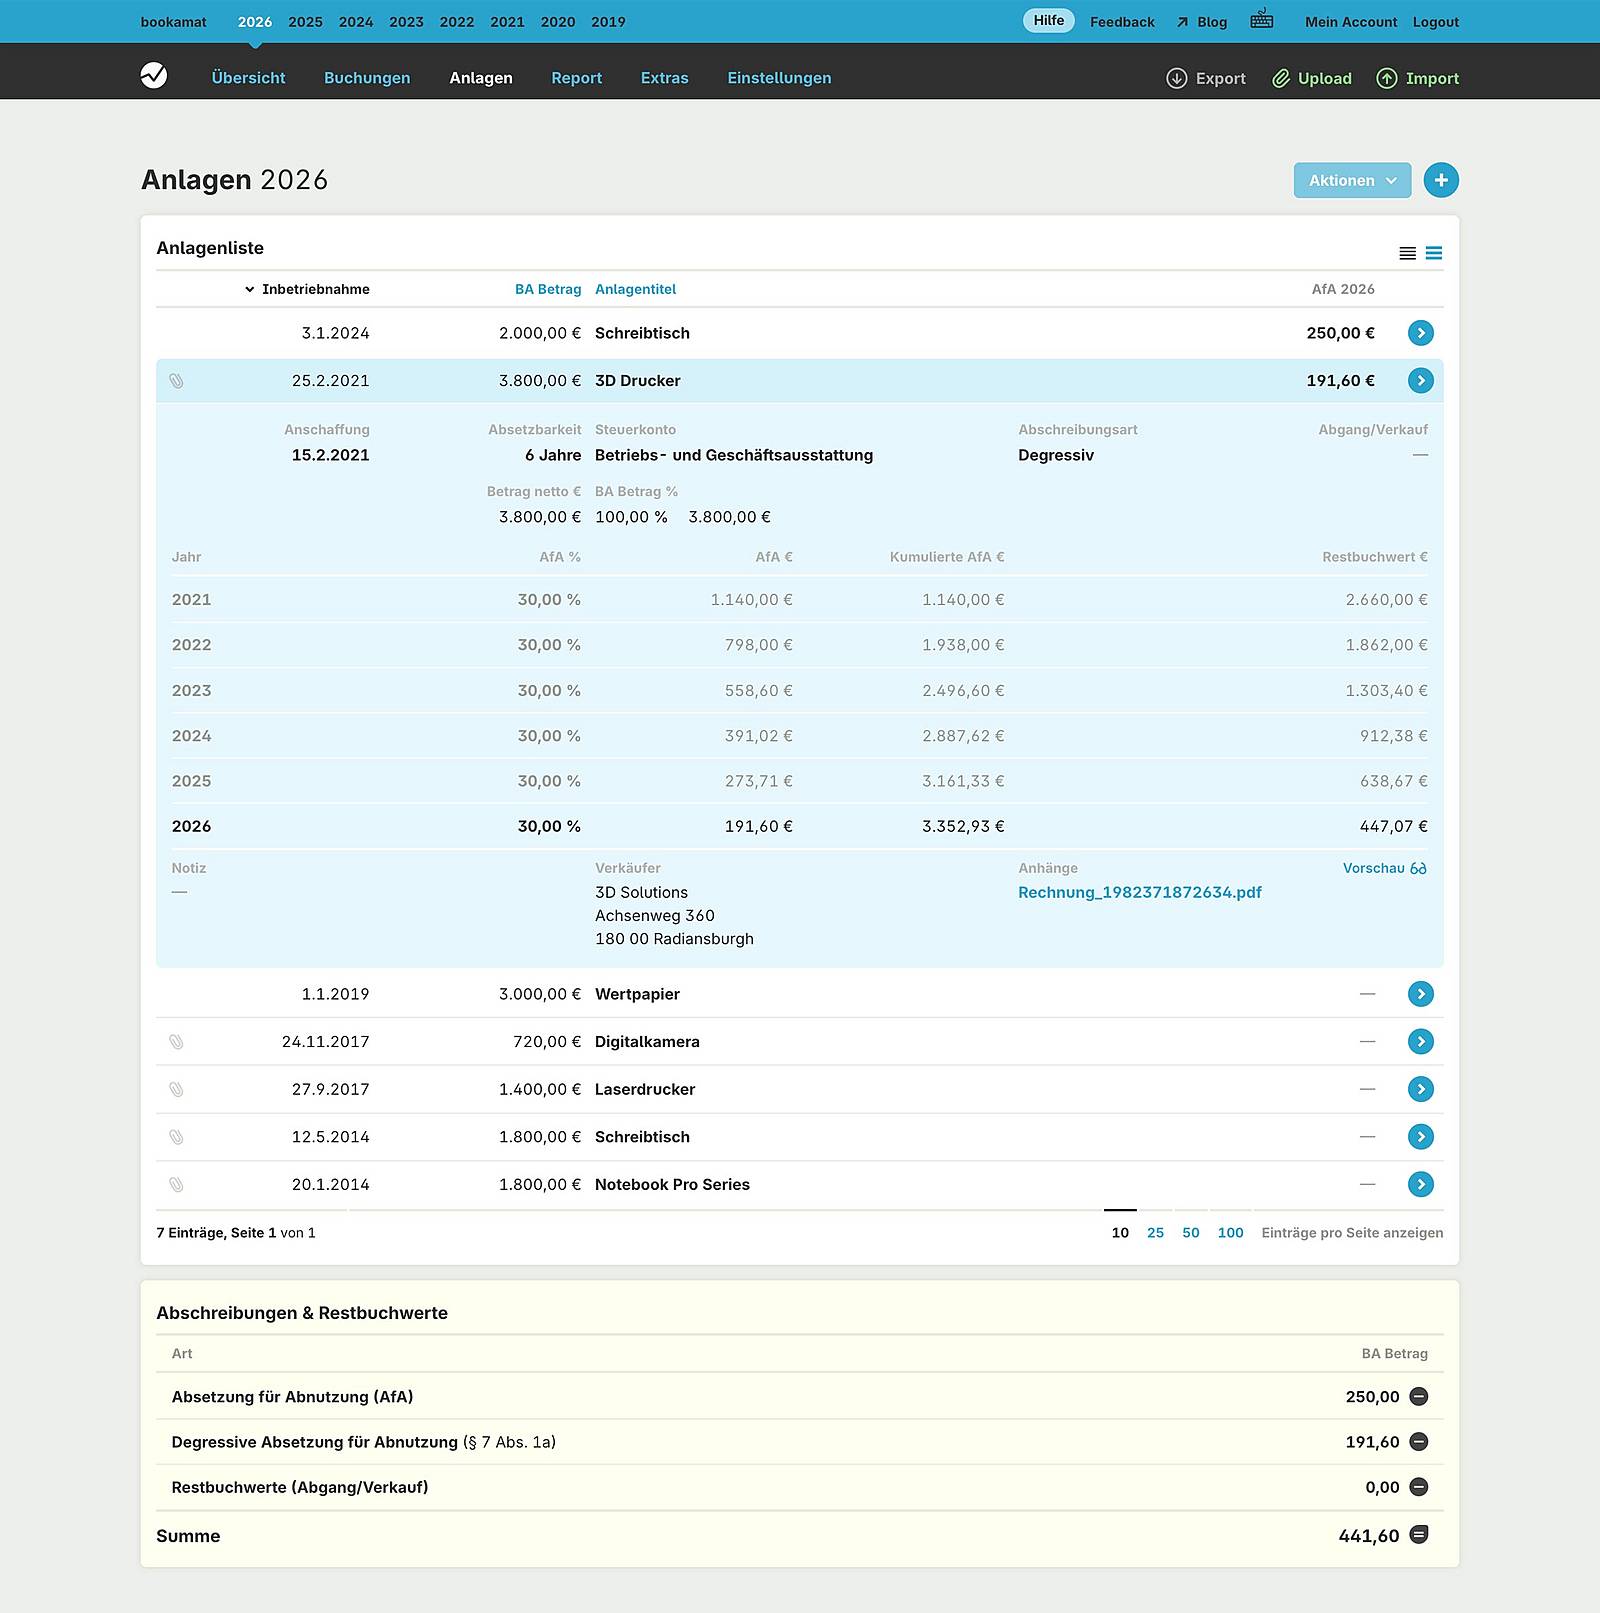Click the equals icon beside Summe total

[1418, 1535]
